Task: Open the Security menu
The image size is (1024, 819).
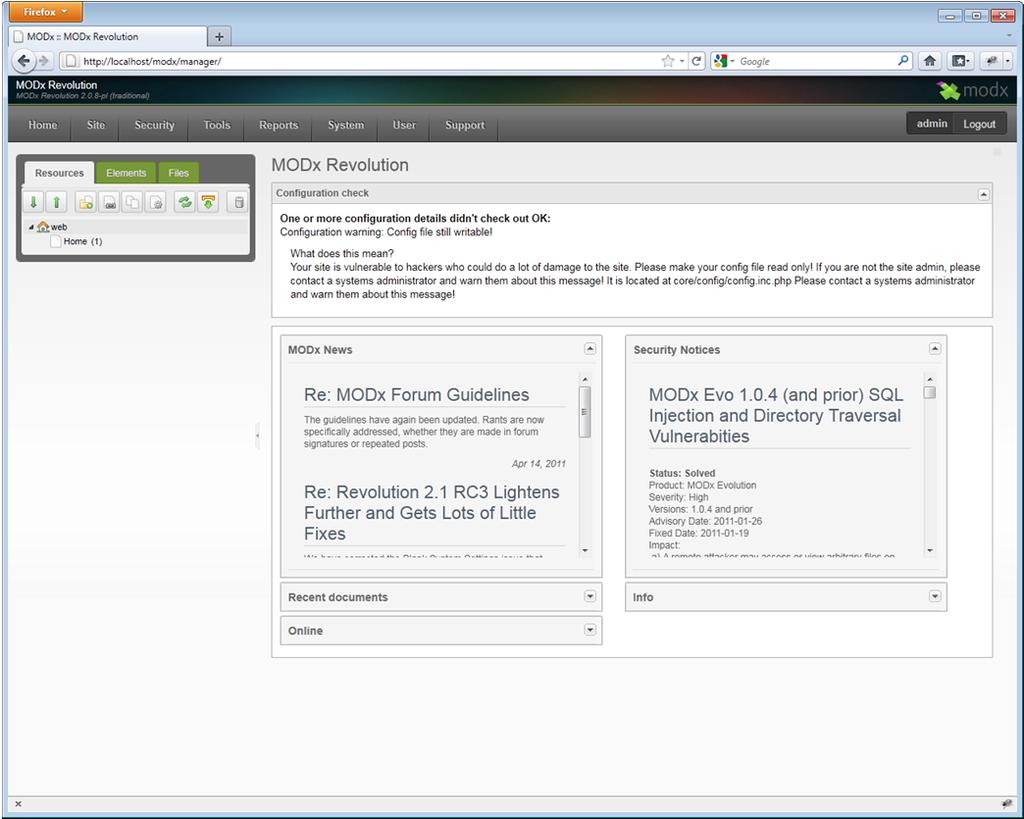Action: click(x=154, y=125)
